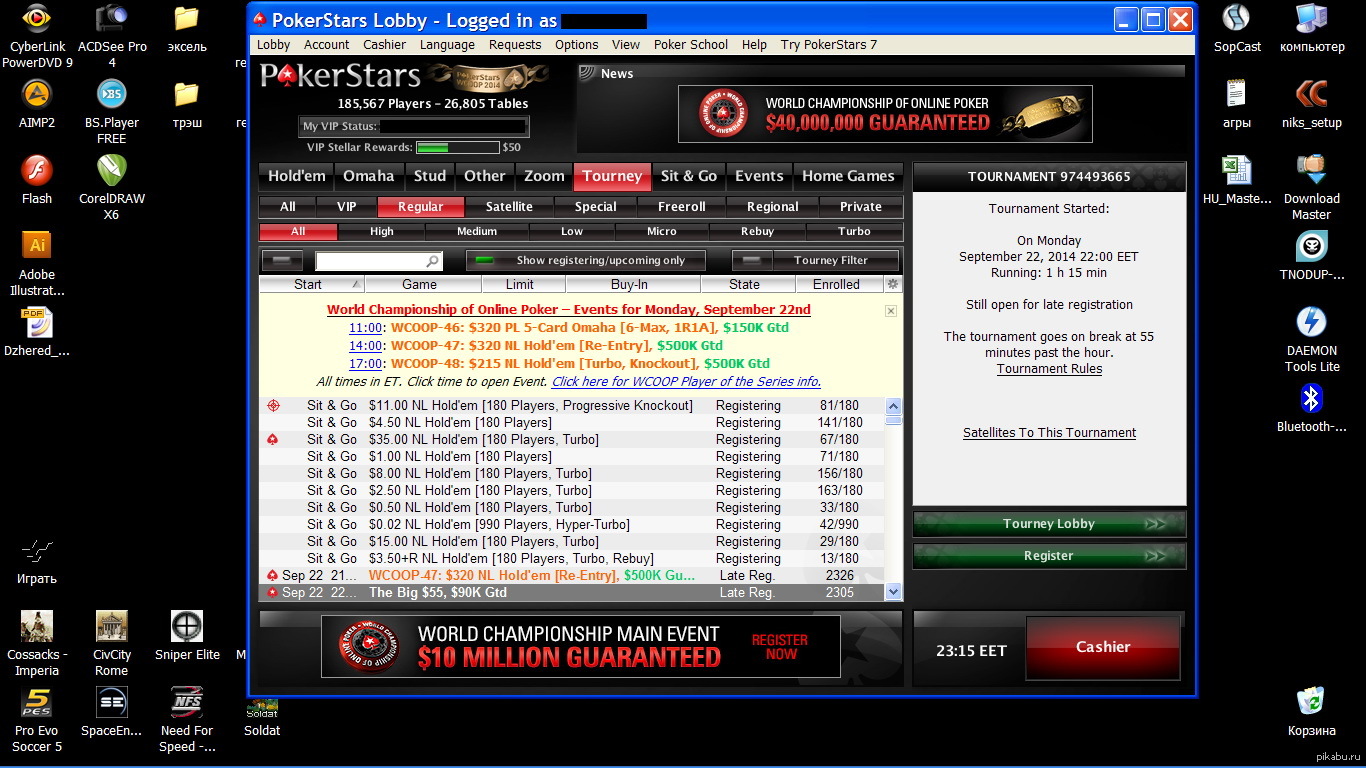Open the Dzhered PDF file icon

(37, 323)
